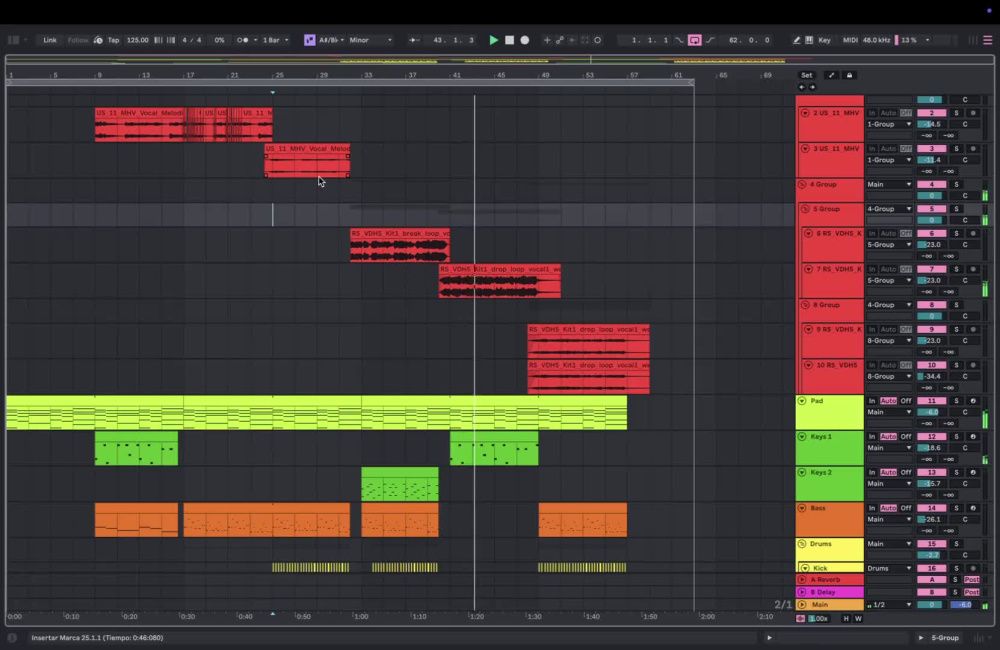This screenshot has width=1000, height=650.
Task: Click the lock envelopes icon
Action: click(x=849, y=75)
